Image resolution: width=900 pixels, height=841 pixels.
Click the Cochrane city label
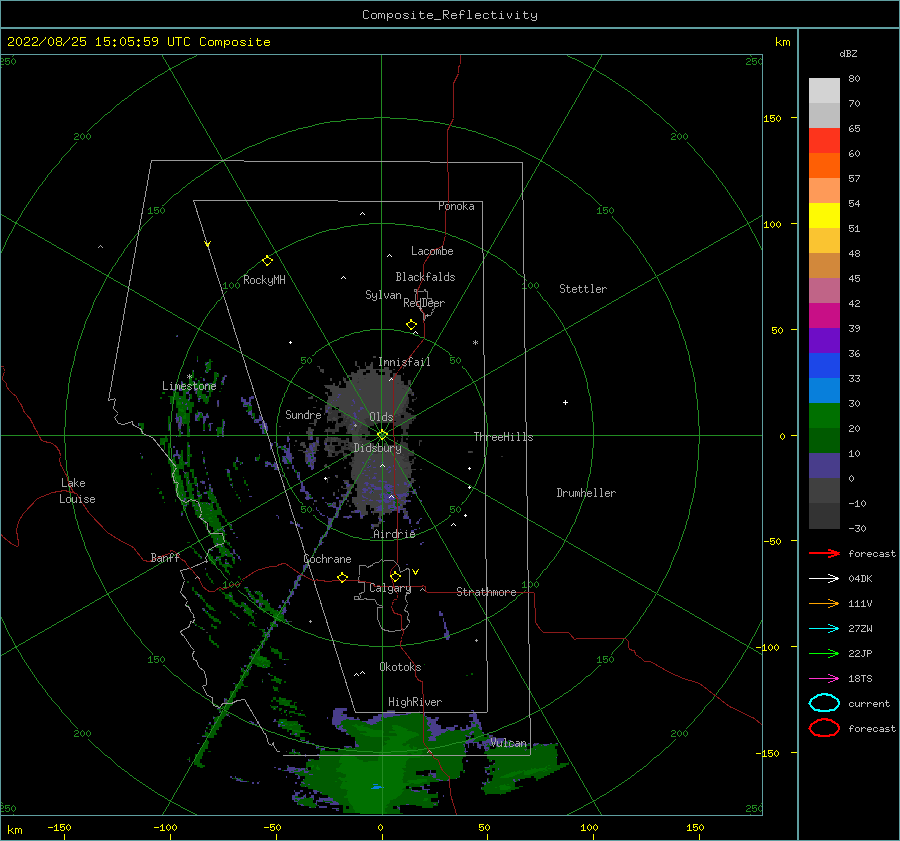(x=327, y=559)
